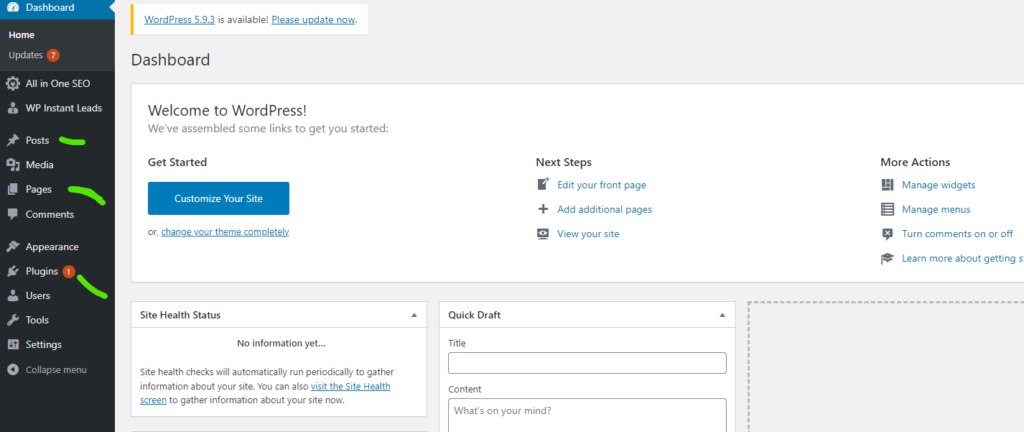Click the No information yet text
This screenshot has width=1024, height=432.
281,343
